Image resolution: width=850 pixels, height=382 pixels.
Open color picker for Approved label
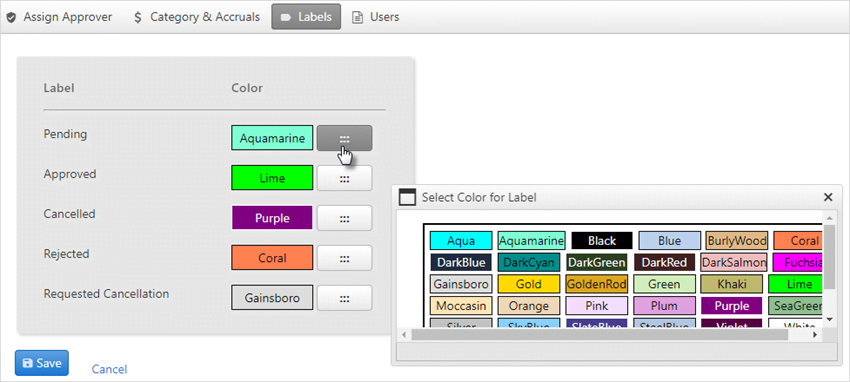(x=344, y=178)
